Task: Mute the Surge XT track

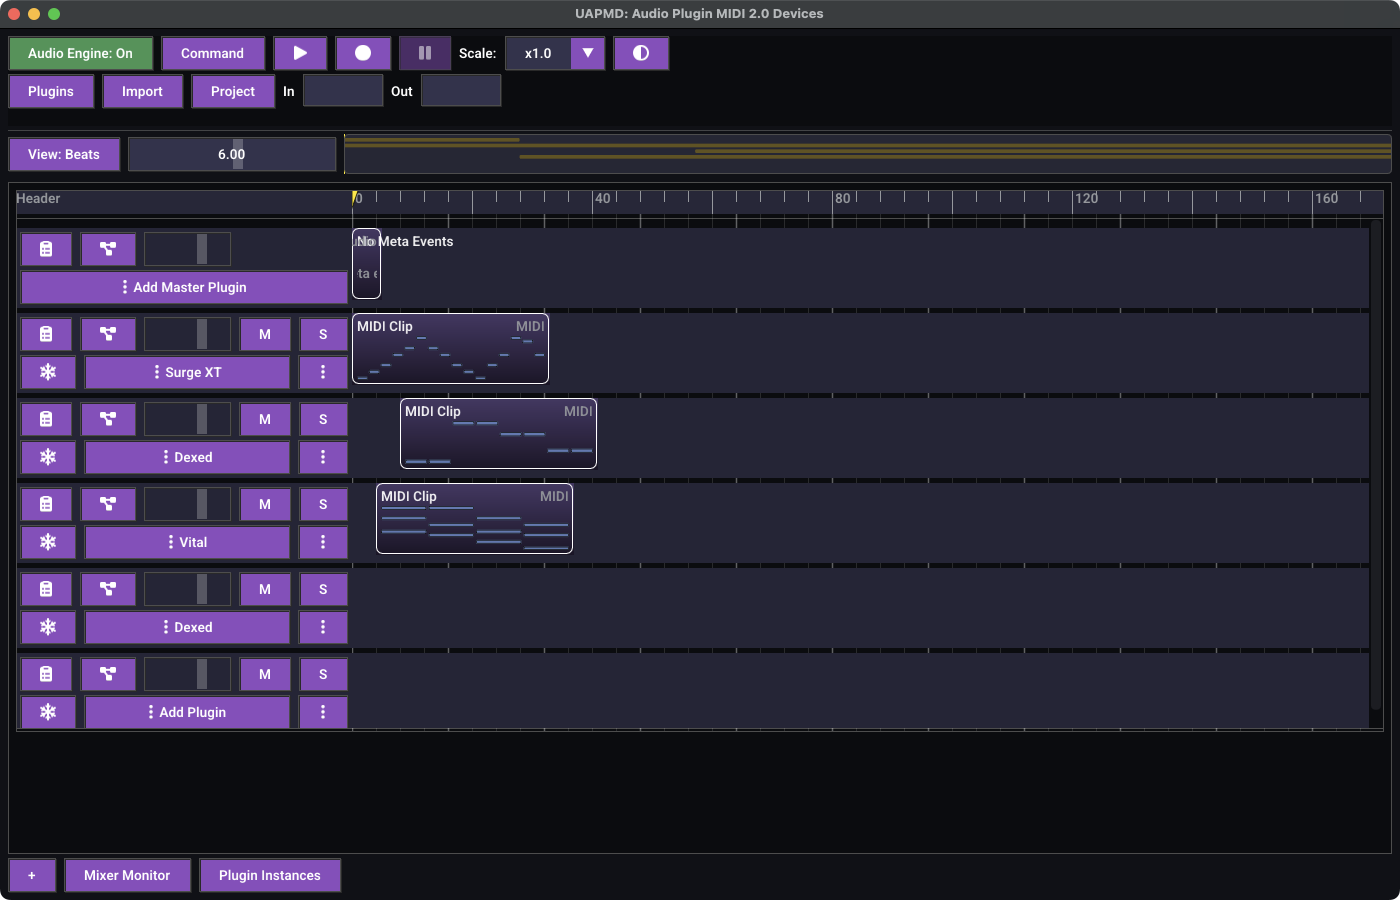Action: 265,334
